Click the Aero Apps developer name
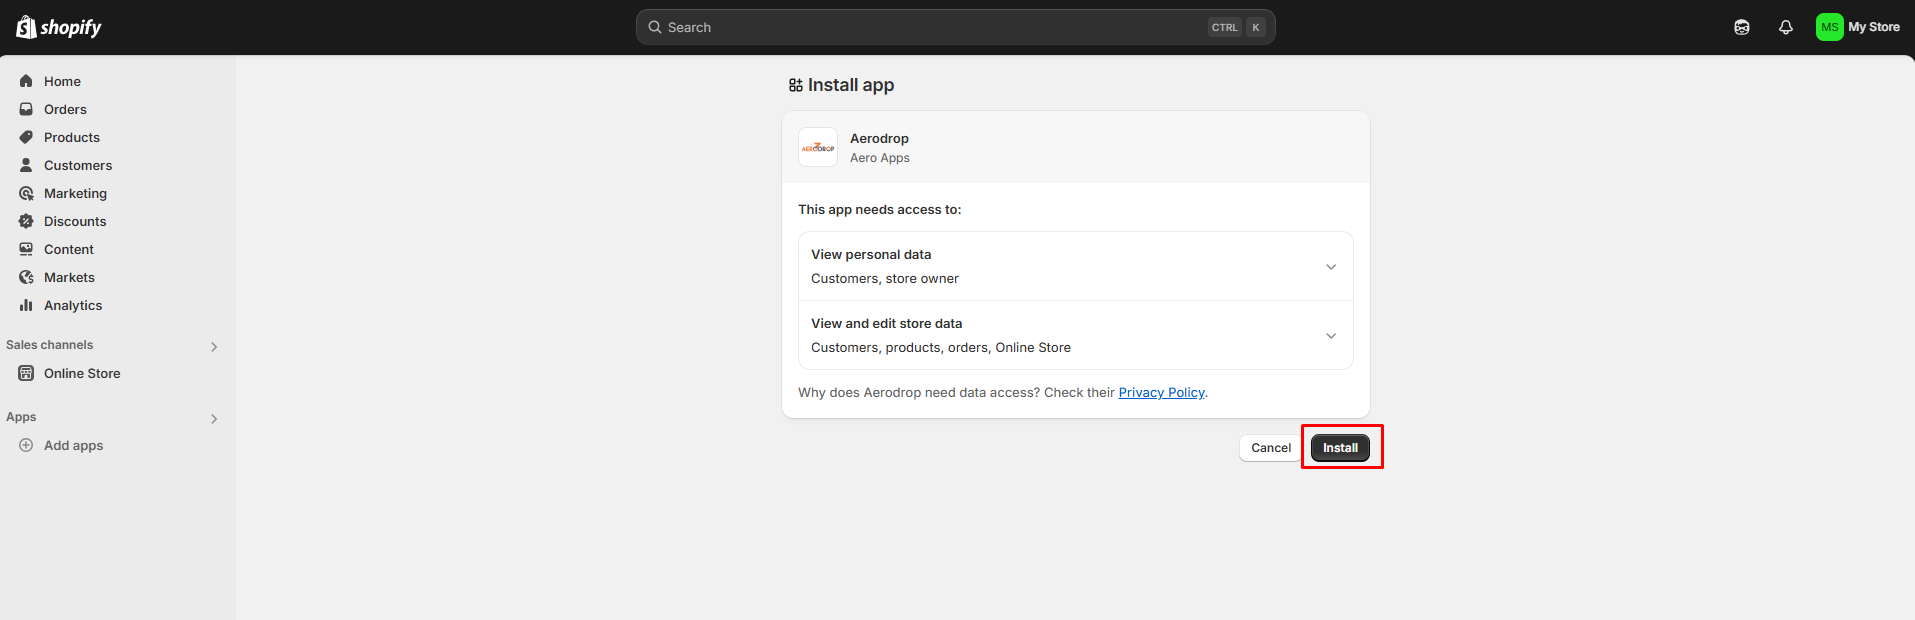 [880, 158]
